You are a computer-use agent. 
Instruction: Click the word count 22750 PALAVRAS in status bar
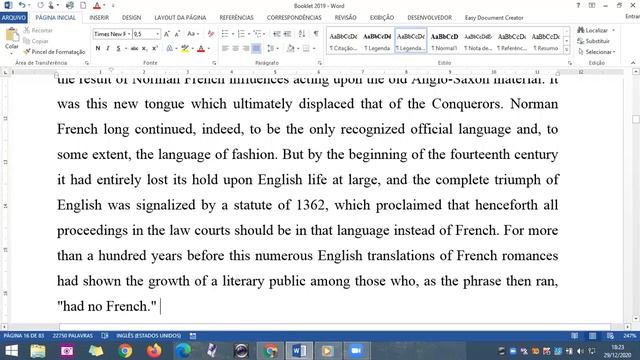73,336
